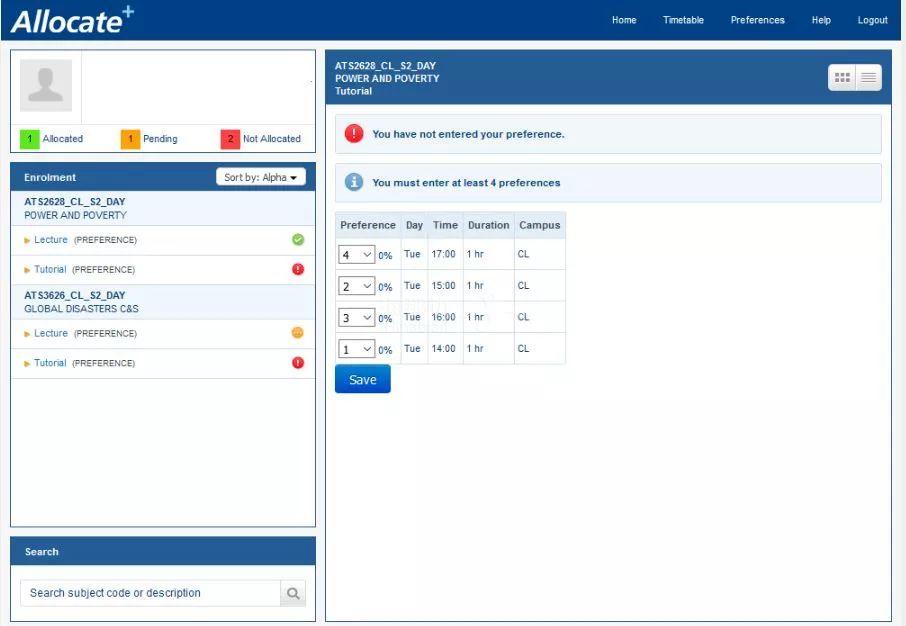Open preference dropdown for Tue 17:00 class

[x=356, y=255]
